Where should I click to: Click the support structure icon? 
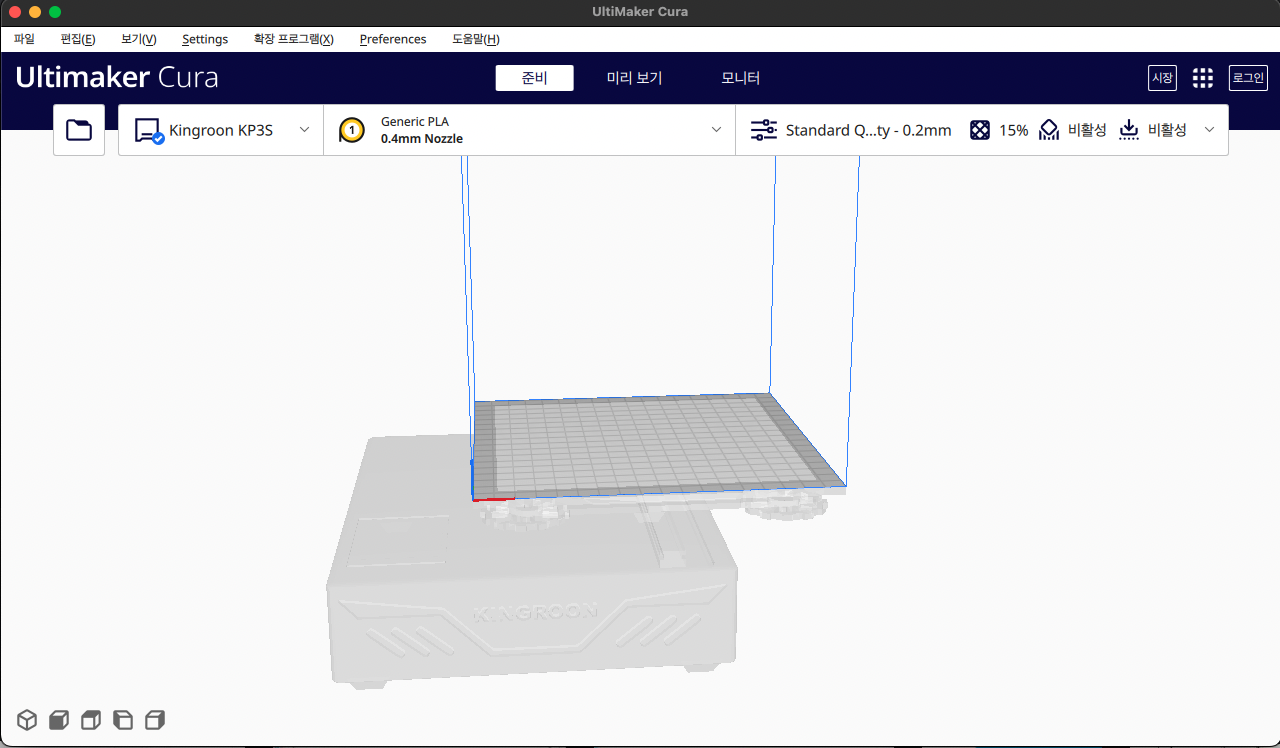coord(1049,130)
